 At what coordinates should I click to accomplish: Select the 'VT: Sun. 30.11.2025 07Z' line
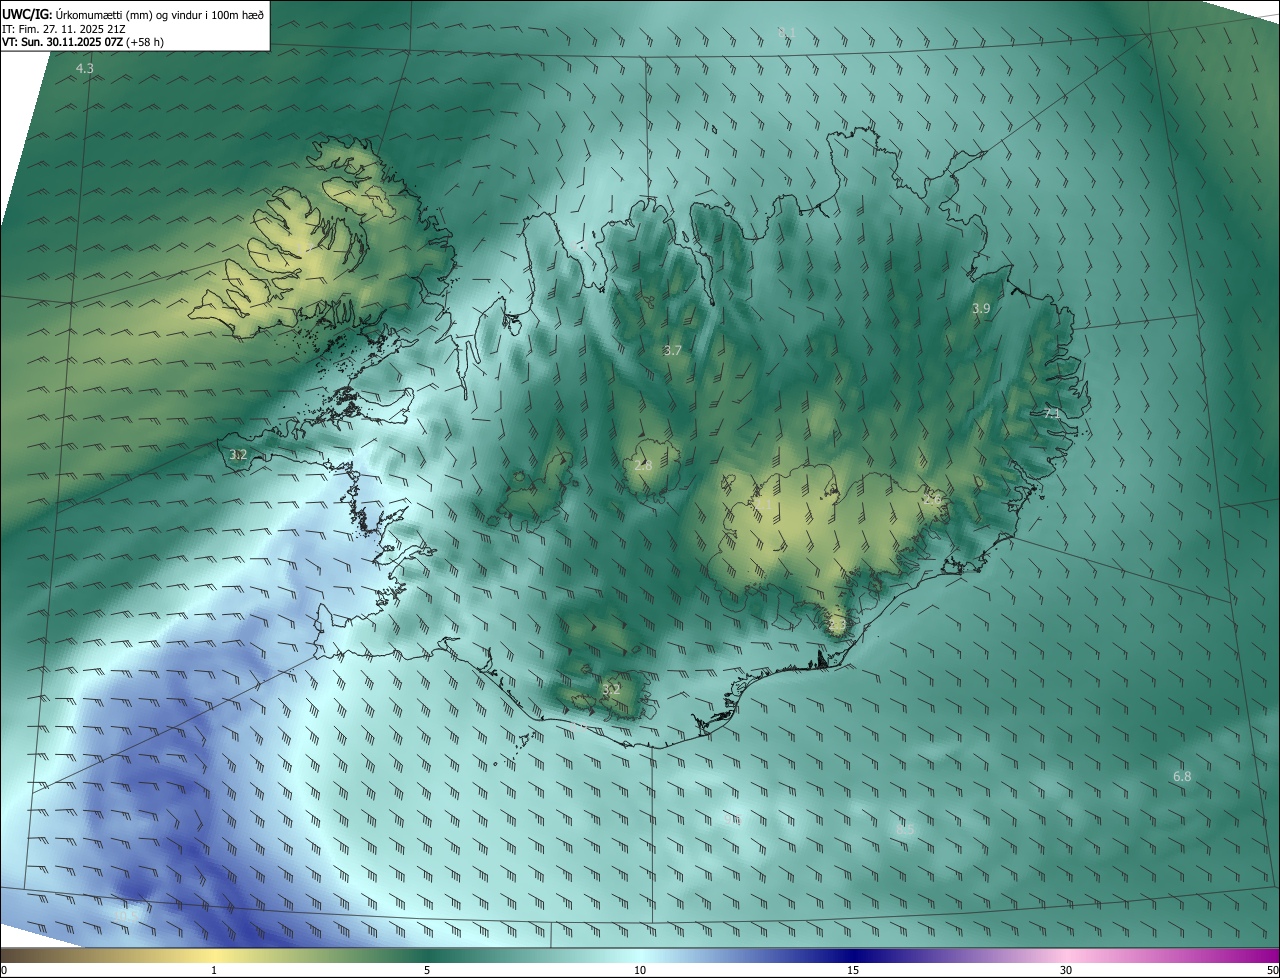62,42
